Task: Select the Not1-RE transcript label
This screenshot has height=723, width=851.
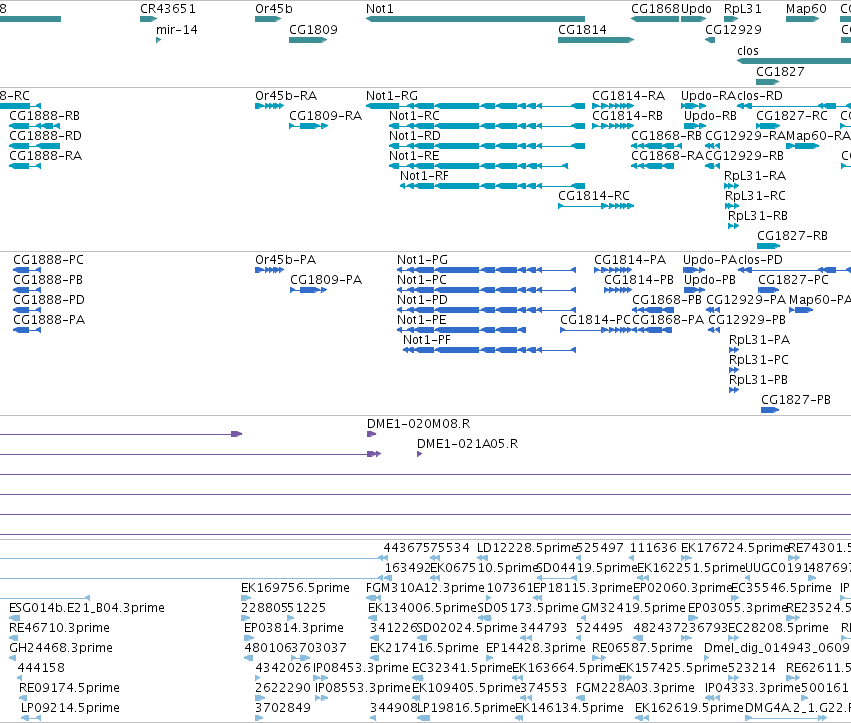Action: click(414, 156)
